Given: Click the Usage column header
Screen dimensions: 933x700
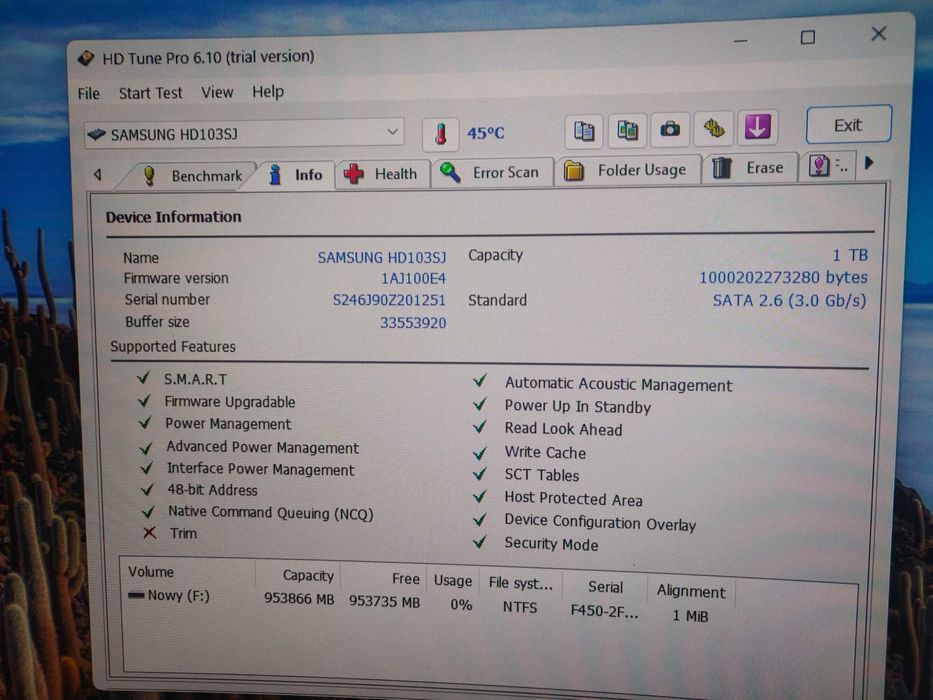Looking at the screenshot, I should pyautogui.click(x=453, y=581).
